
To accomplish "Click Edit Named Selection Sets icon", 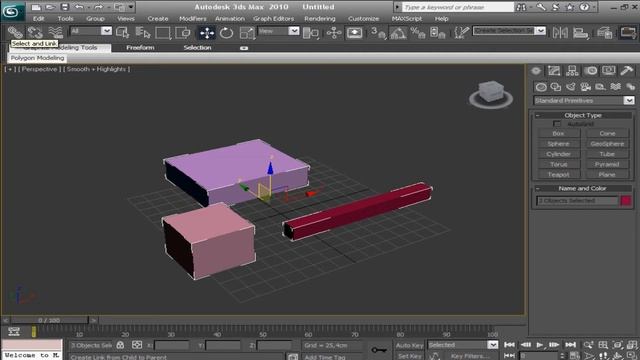I will pyautogui.click(x=461, y=33).
